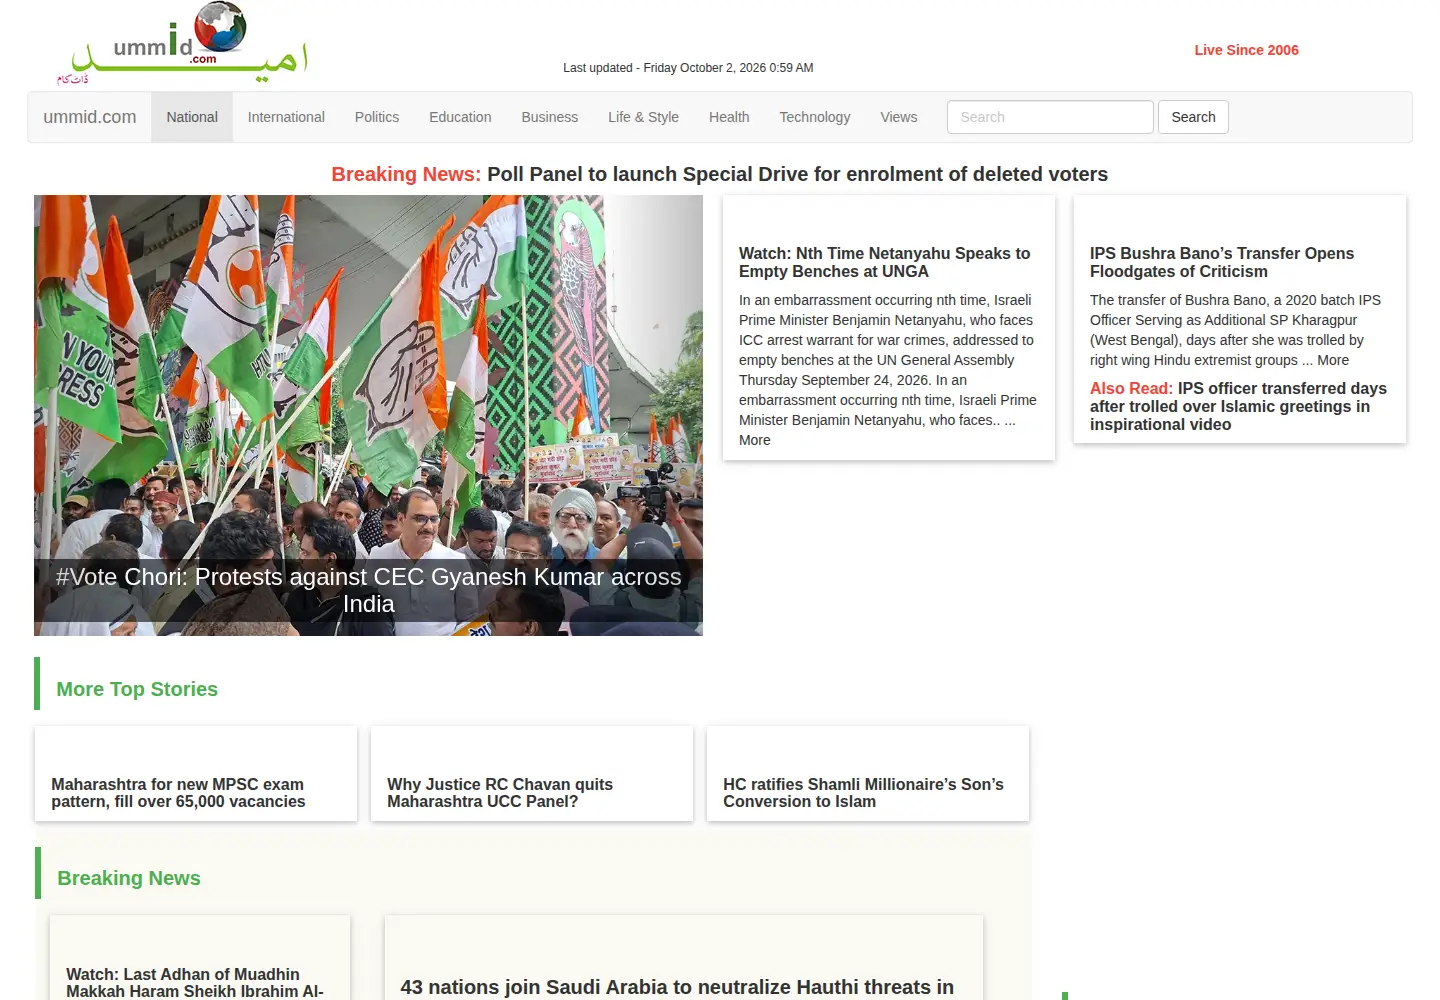The width and height of the screenshot is (1440, 1000).
Task: Click the green Breaking News section heading
Action: tap(129, 878)
